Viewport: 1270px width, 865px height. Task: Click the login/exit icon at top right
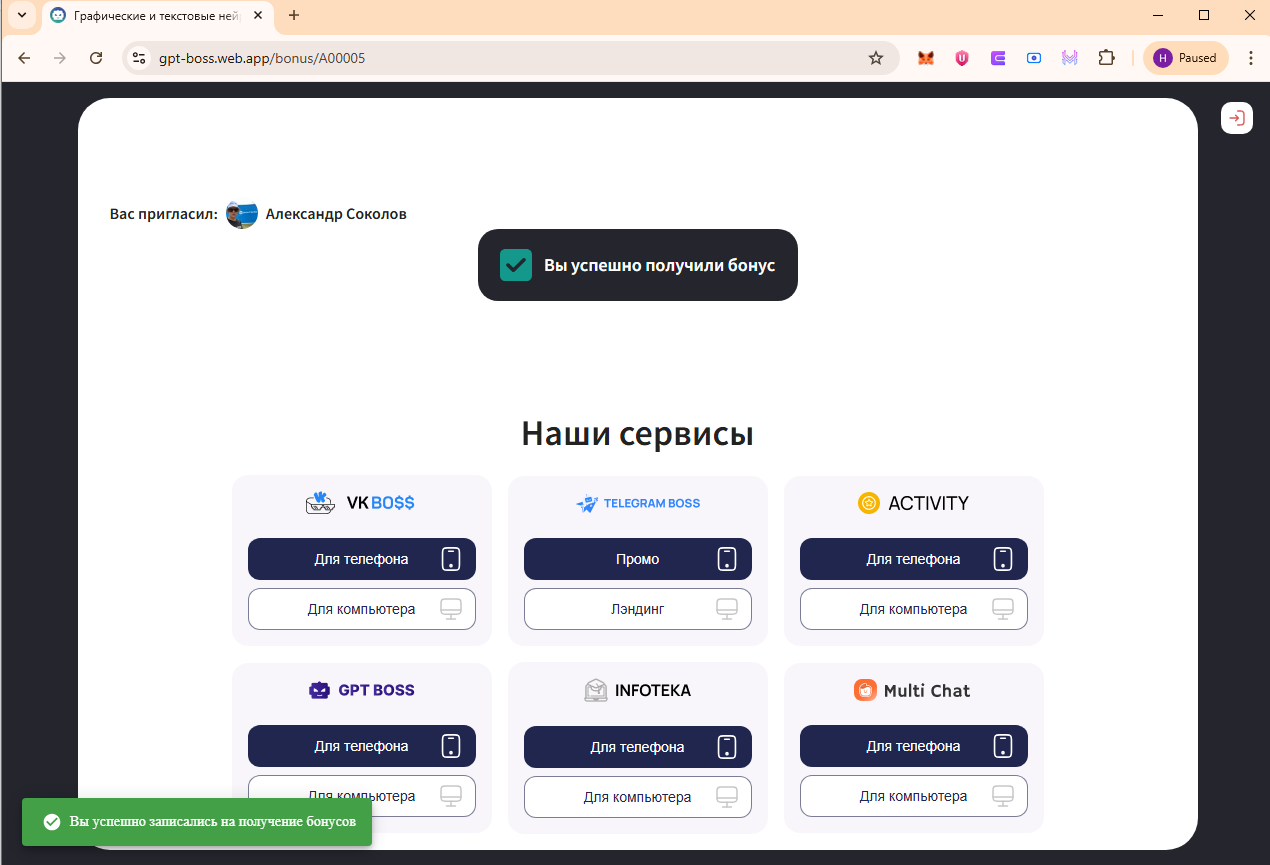(x=1237, y=118)
